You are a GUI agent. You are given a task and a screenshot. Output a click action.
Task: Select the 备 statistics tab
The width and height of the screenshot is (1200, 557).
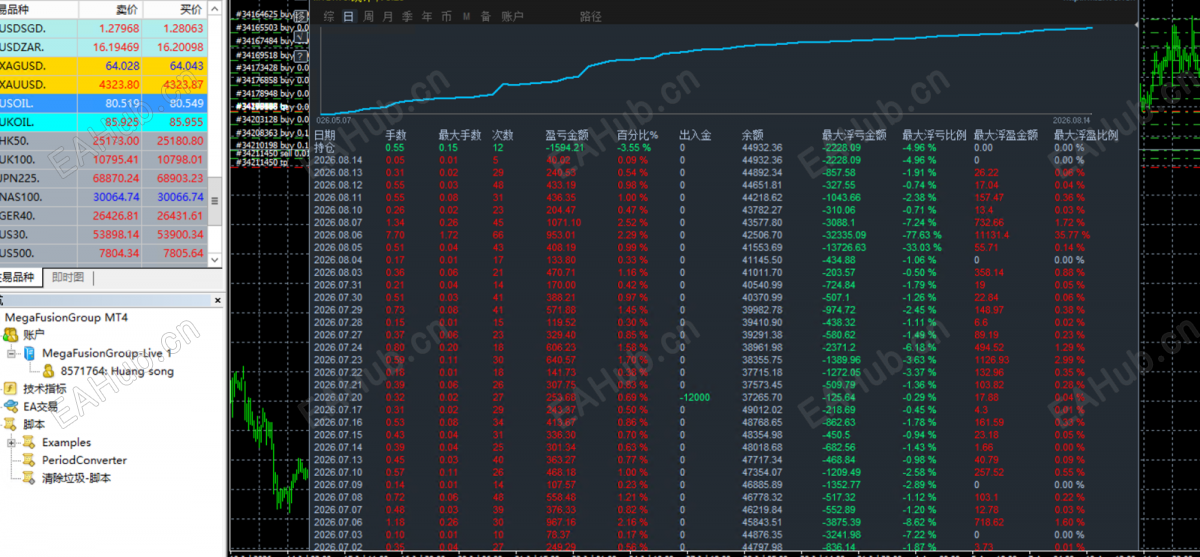tap(485, 17)
